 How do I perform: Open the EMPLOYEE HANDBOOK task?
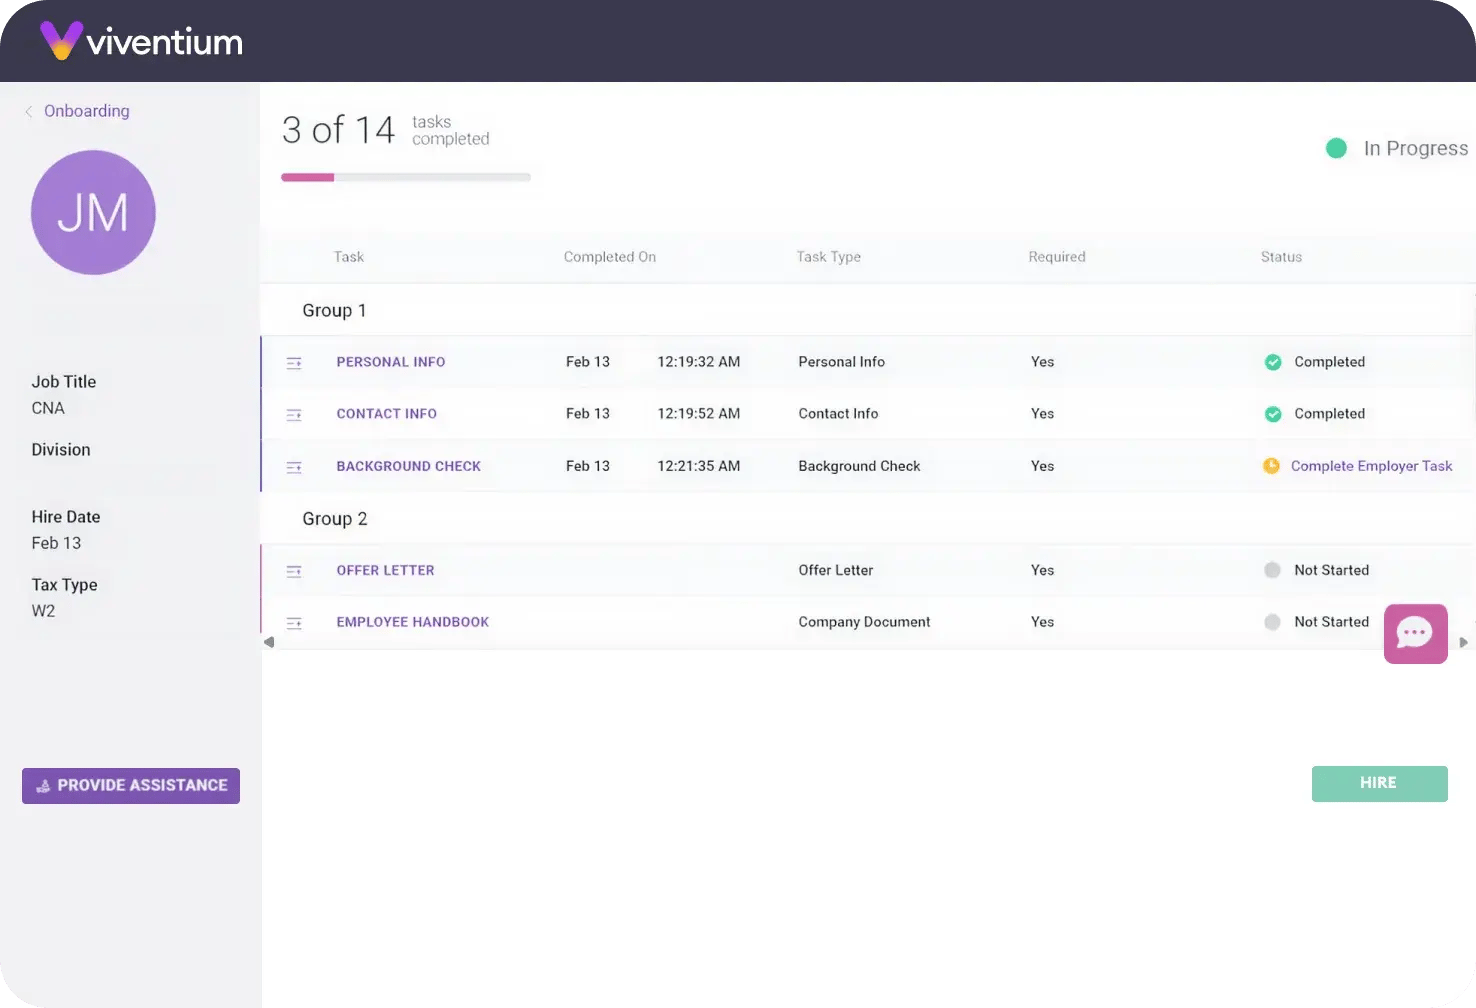click(x=412, y=622)
